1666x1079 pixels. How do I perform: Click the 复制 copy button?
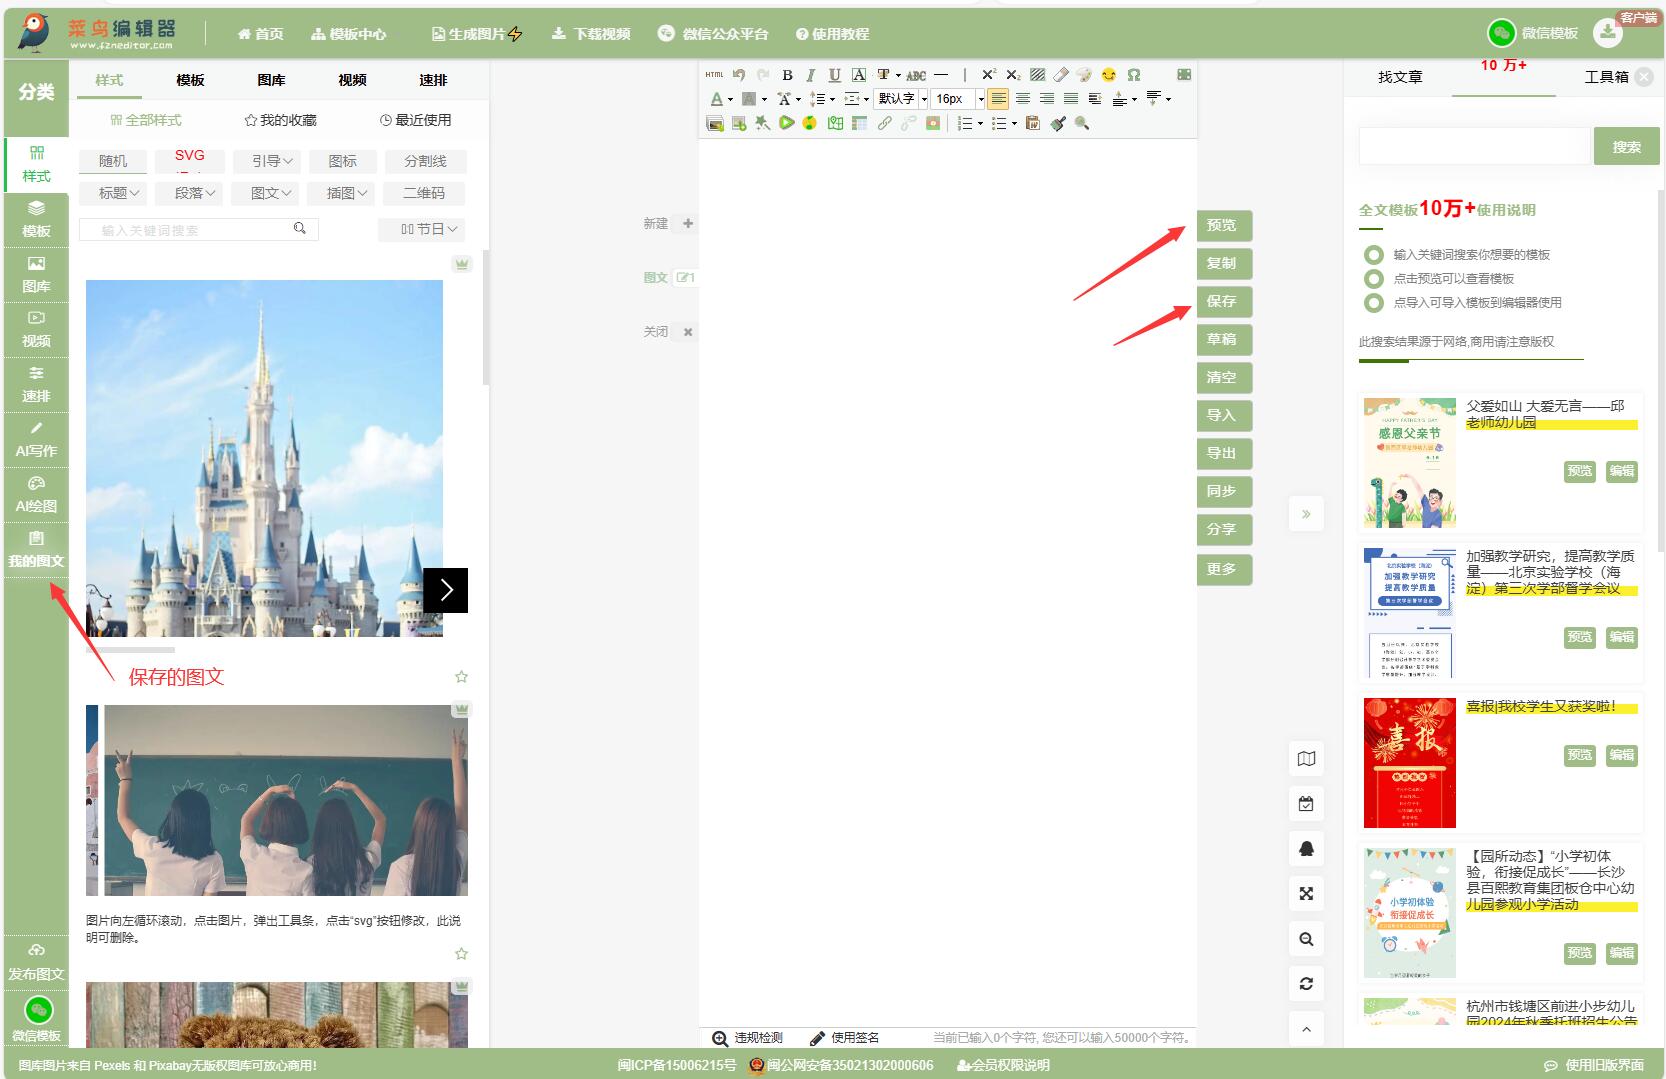(x=1224, y=263)
